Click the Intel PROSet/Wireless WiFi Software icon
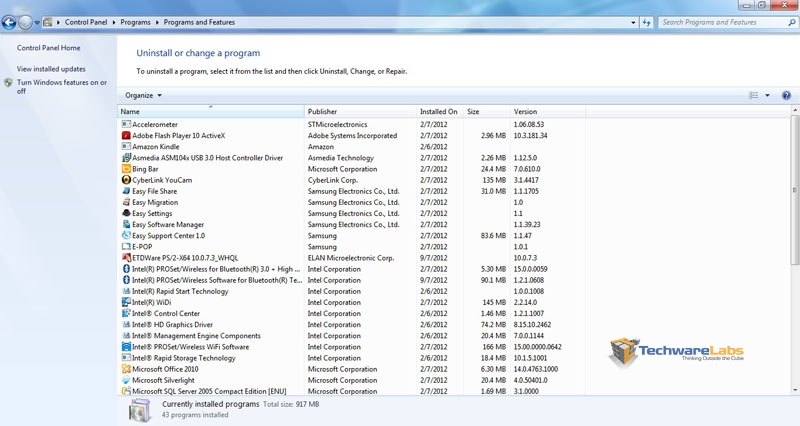 [x=126, y=346]
